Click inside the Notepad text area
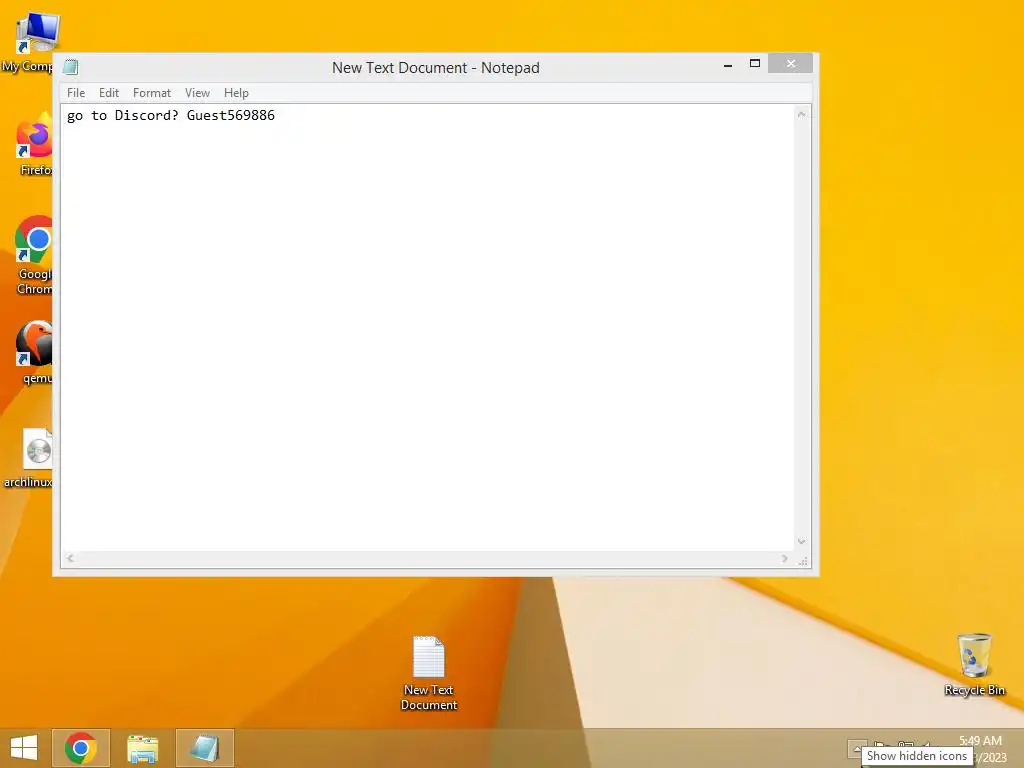Image resolution: width=1024 pixels, height=768 pixels. [x=428, y=327]
